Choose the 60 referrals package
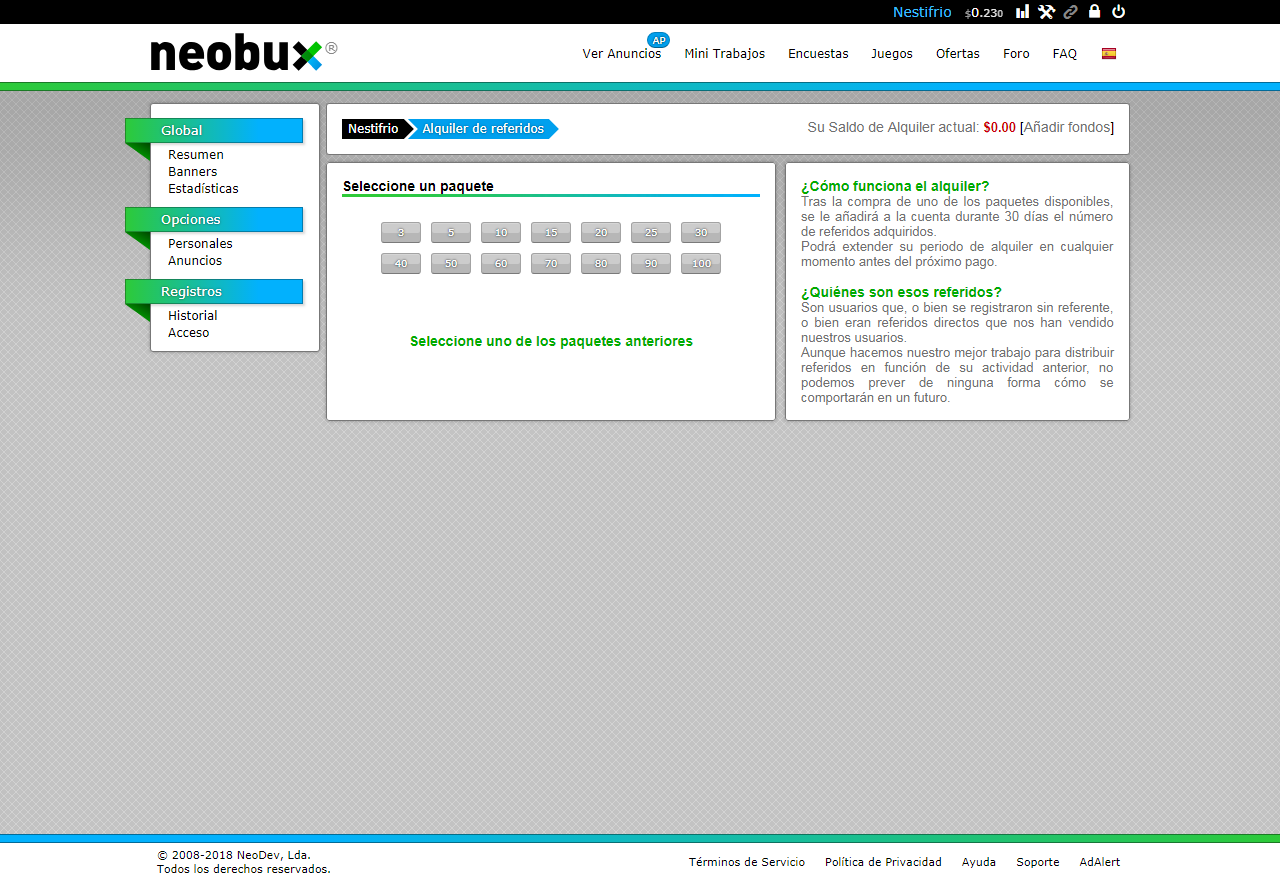The image size is (1280, 882). point(501,264)
